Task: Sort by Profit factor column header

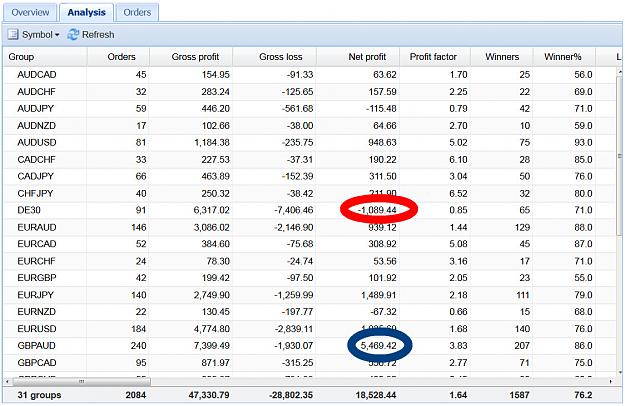Action: pyautogui.click(x=433, y=57)
